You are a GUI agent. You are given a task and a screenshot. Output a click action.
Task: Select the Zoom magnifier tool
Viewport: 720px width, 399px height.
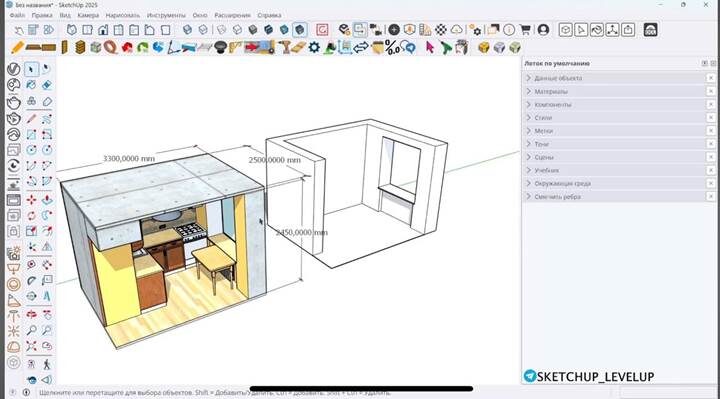click(x=31, y=330)
